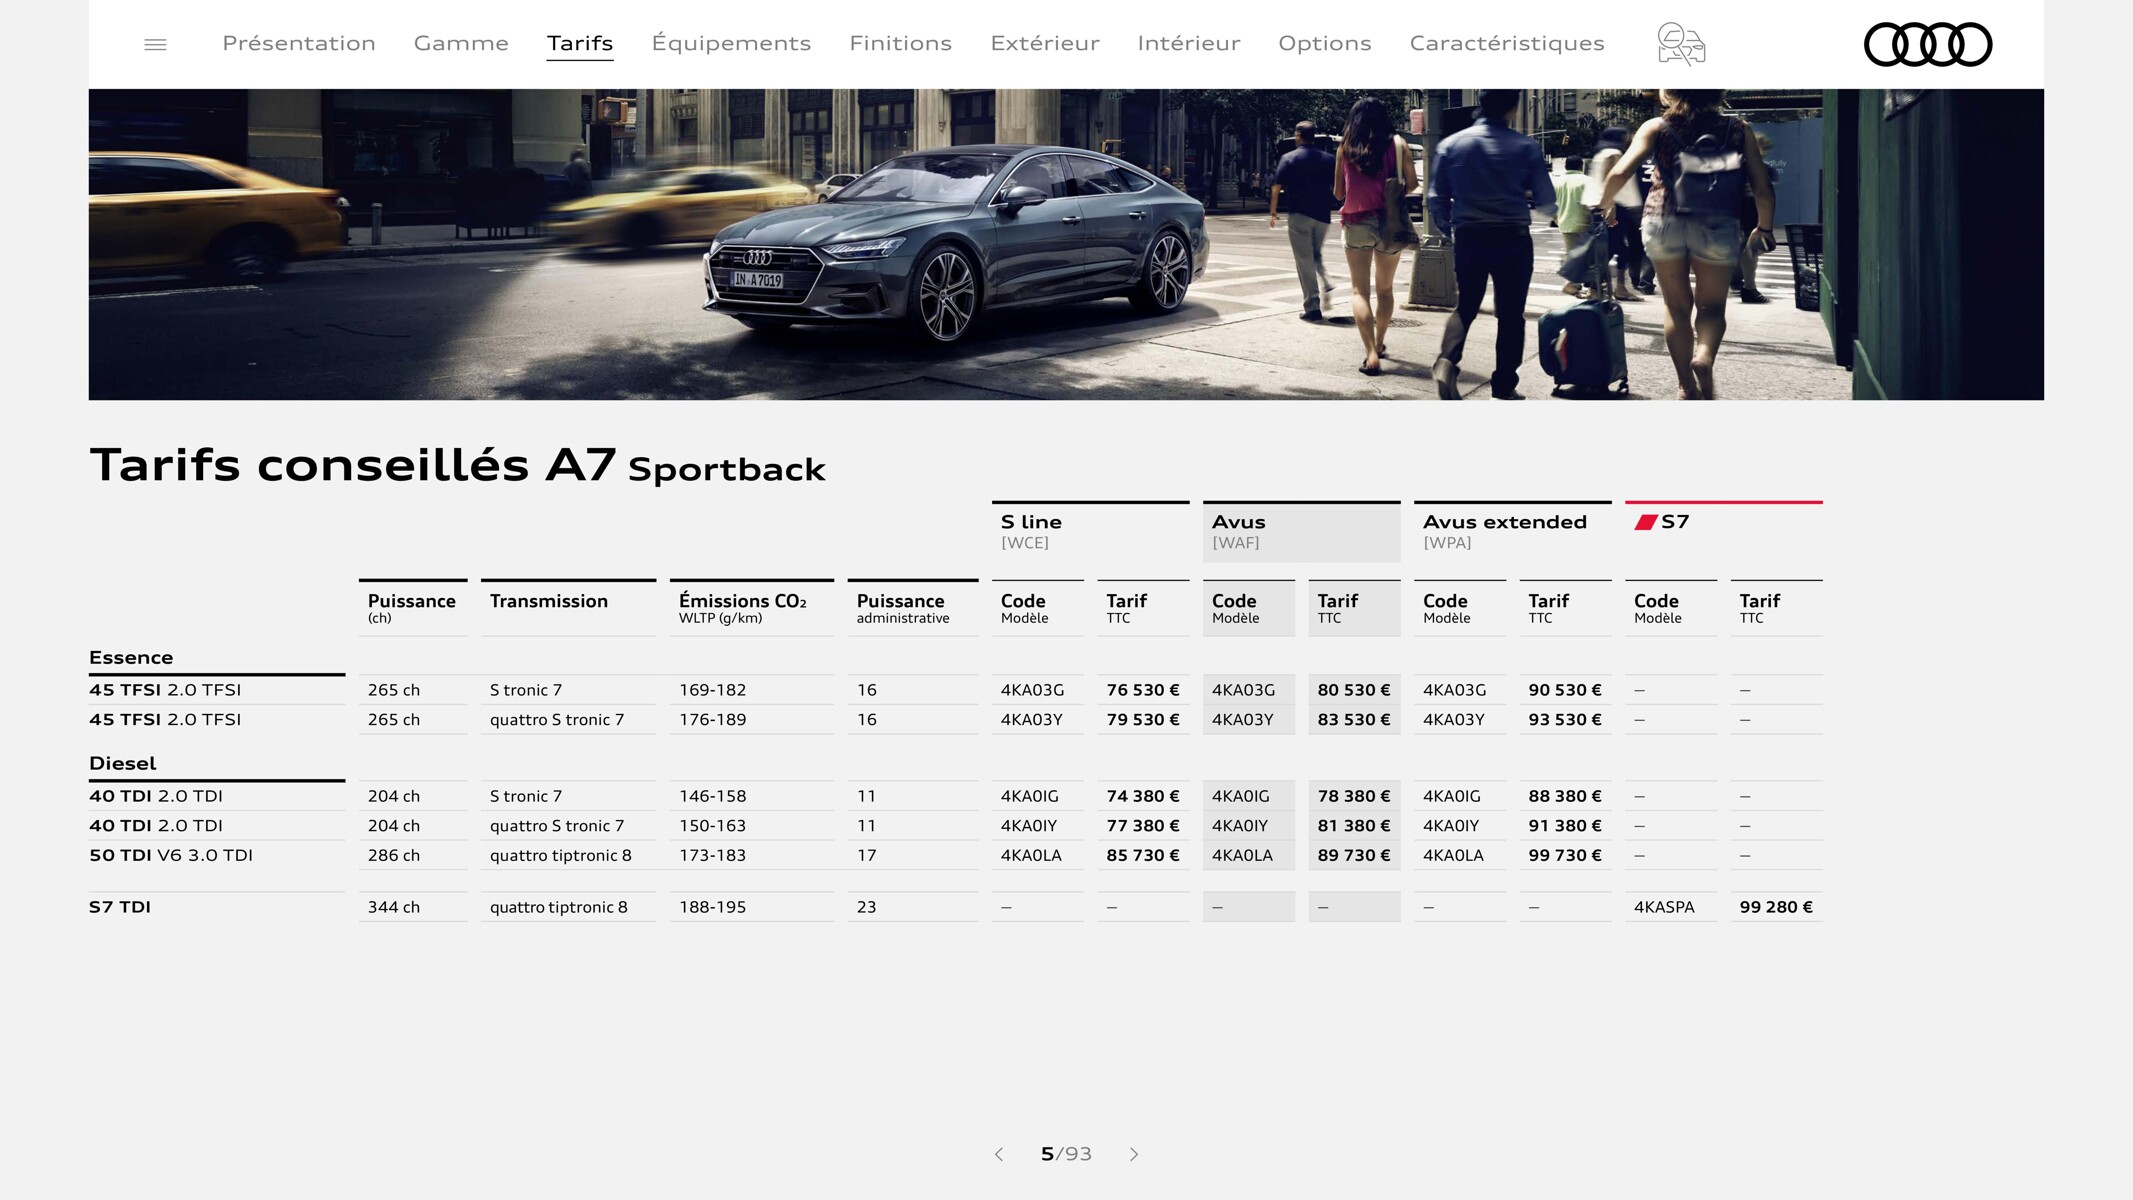Click the A7 Sportback banner image
Image resolution: width=2133 pixels, height=1200 pixels.
tap(1066, 245)
